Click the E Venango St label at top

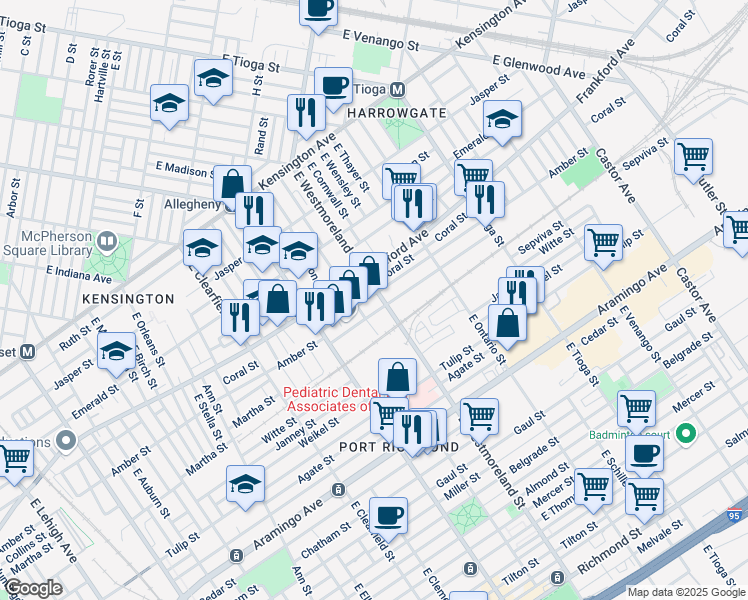click(381, 40)
